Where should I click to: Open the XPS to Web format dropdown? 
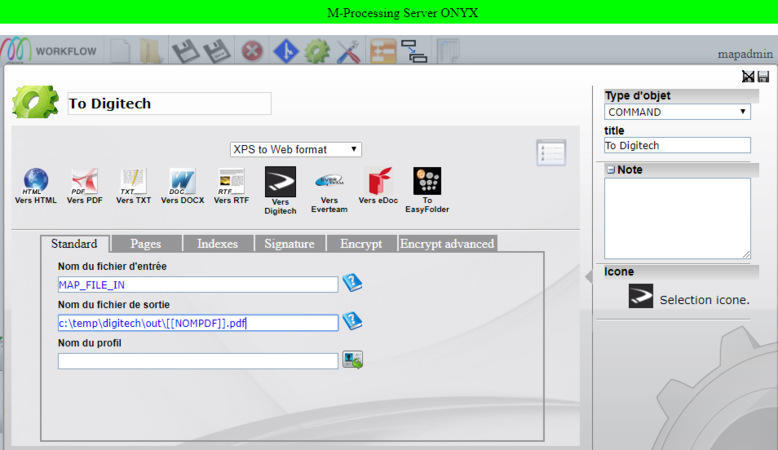pos(296,149)
